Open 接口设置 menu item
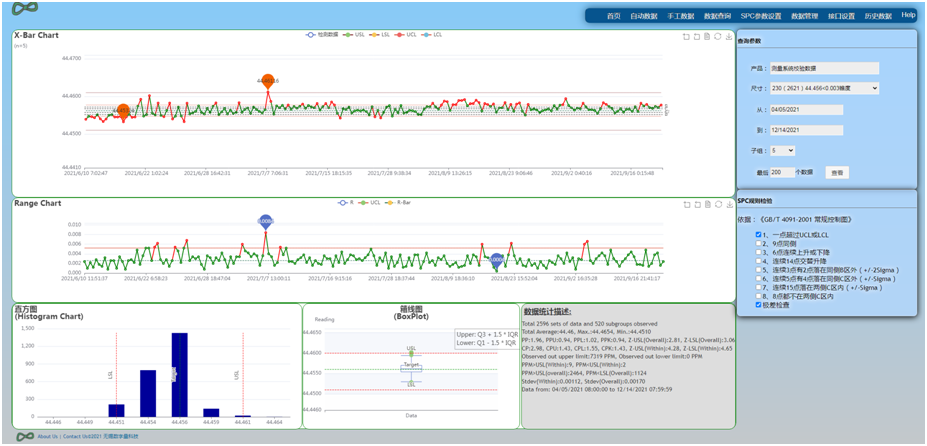 pos(842,16)
